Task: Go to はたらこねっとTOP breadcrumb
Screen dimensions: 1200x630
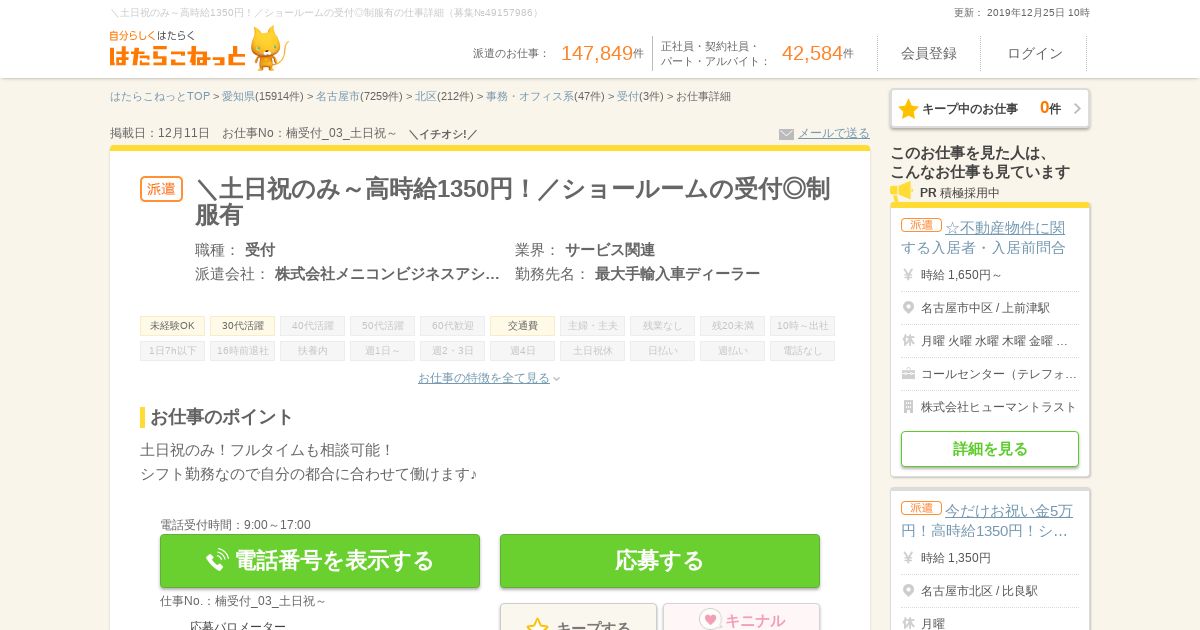Action: point(160,97)
